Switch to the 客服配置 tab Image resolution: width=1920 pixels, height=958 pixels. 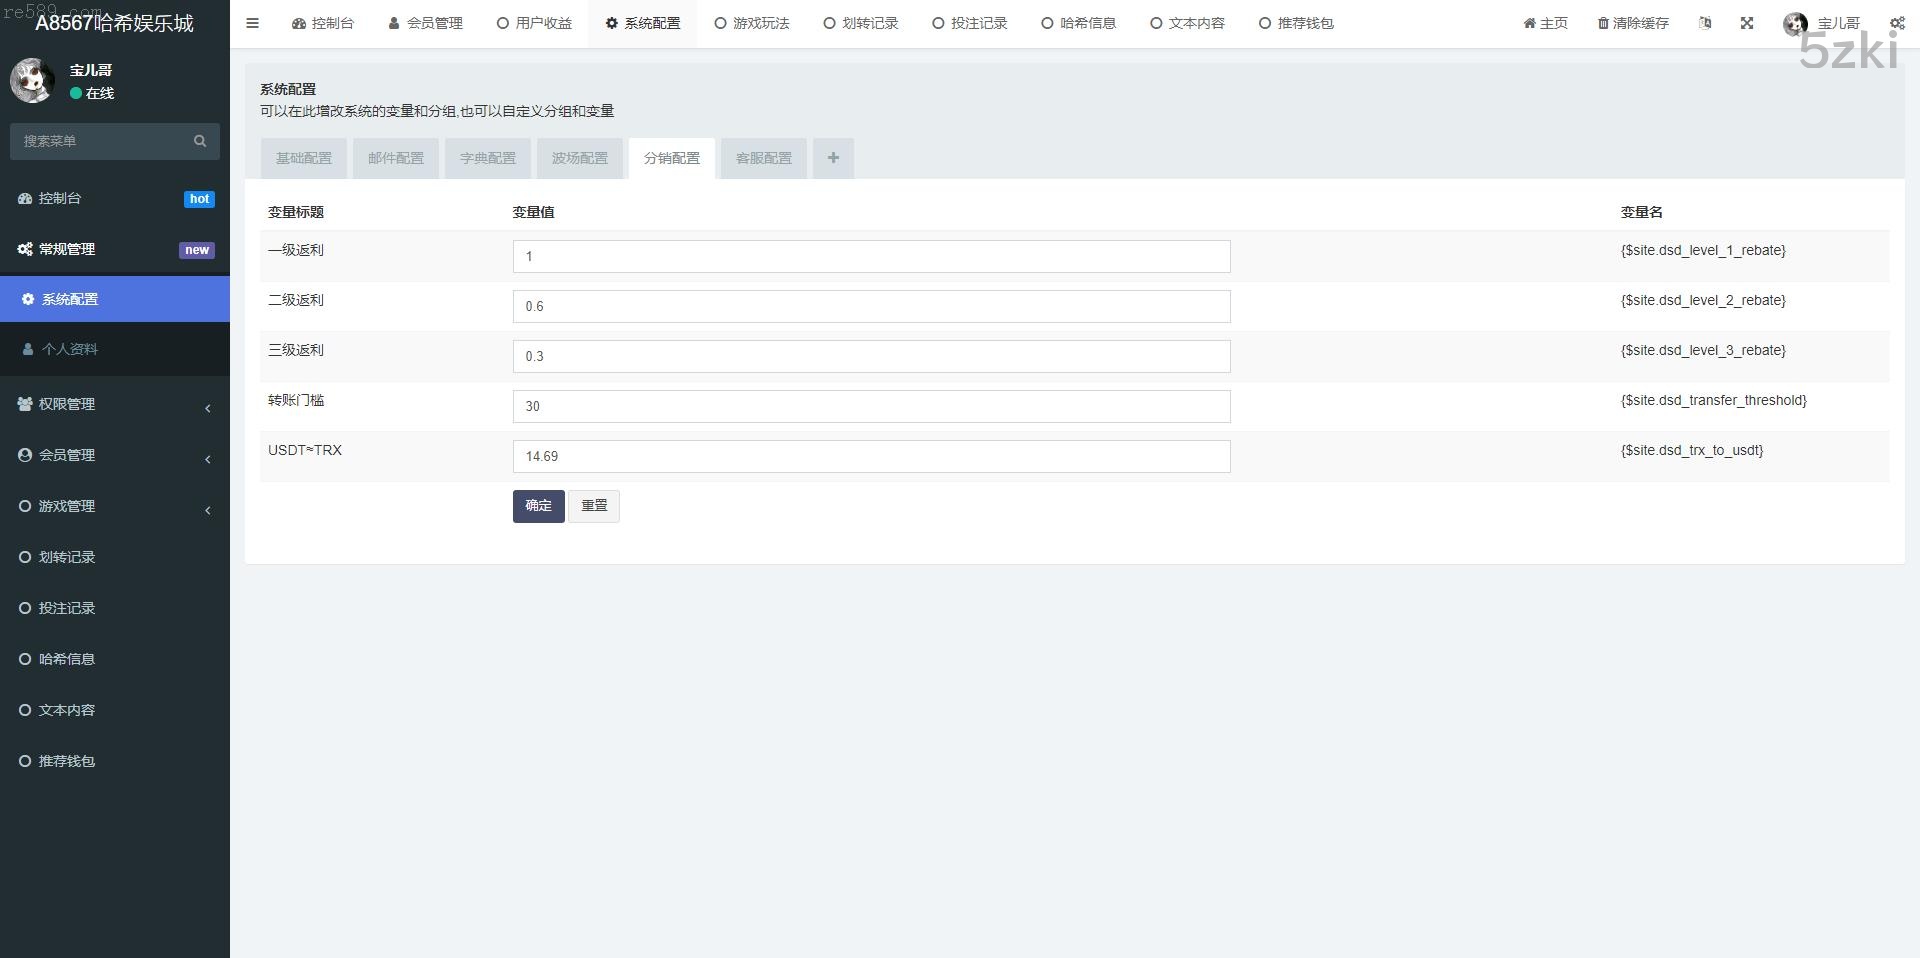tap(764, 158)
